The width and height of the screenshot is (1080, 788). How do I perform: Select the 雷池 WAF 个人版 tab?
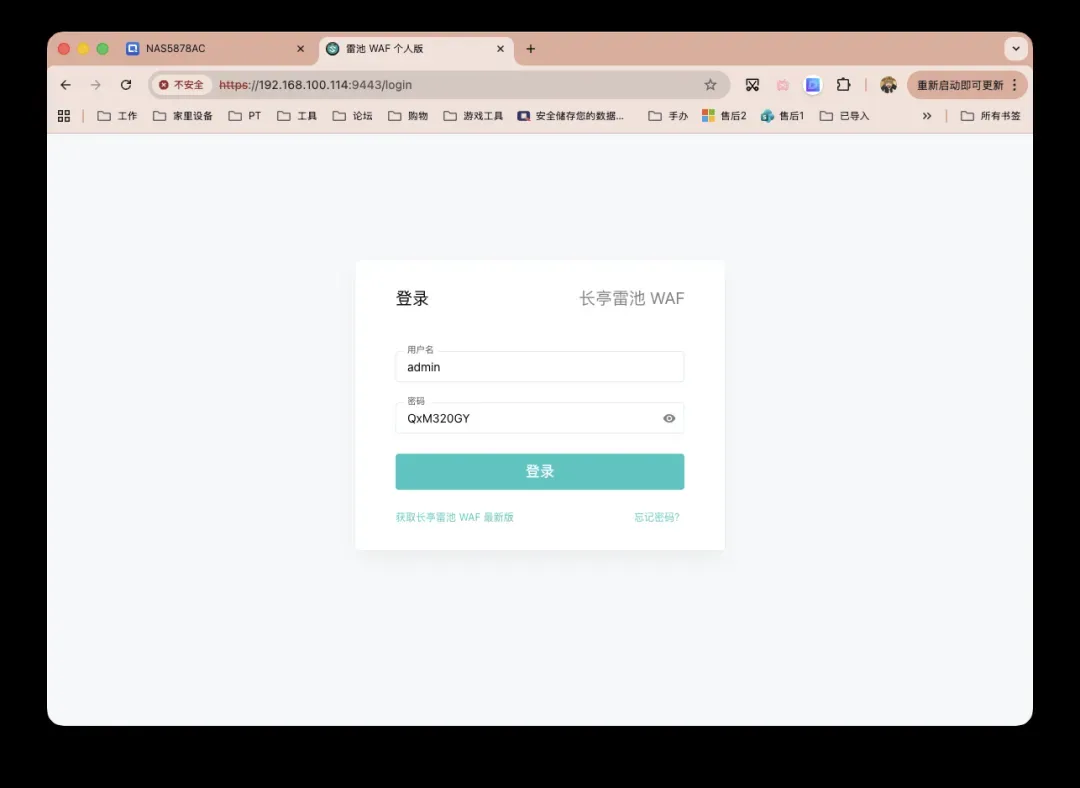pyautogui.click(x=416, y=49)
